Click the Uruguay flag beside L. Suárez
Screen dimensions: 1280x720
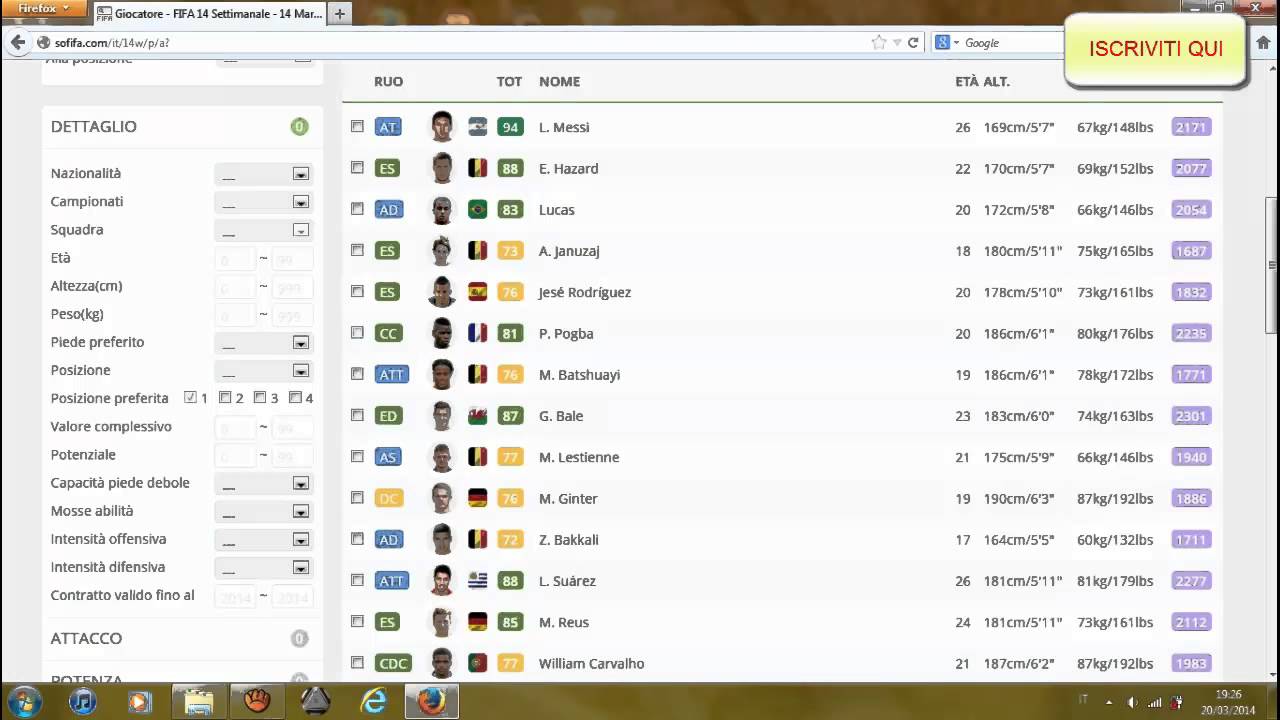click(477, 581)
